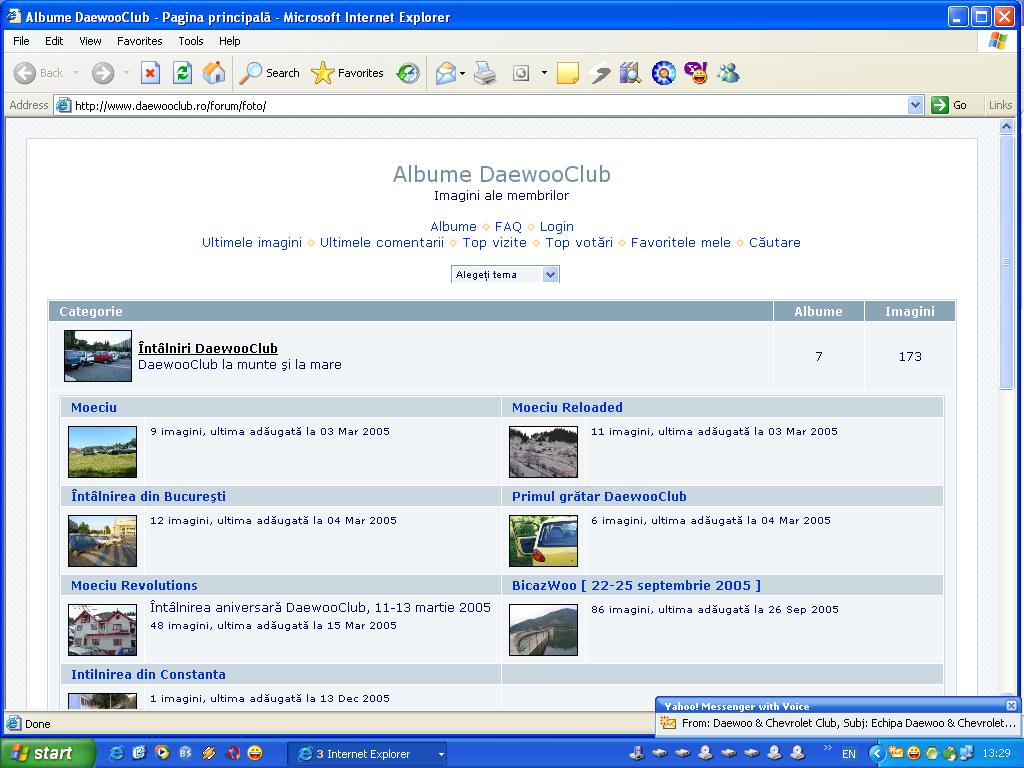Viewport: 1024px width, 768px height.
Task: Open the 'Moeciu Reloaded' album thumbnail
Action: click(x=543, y=452)
